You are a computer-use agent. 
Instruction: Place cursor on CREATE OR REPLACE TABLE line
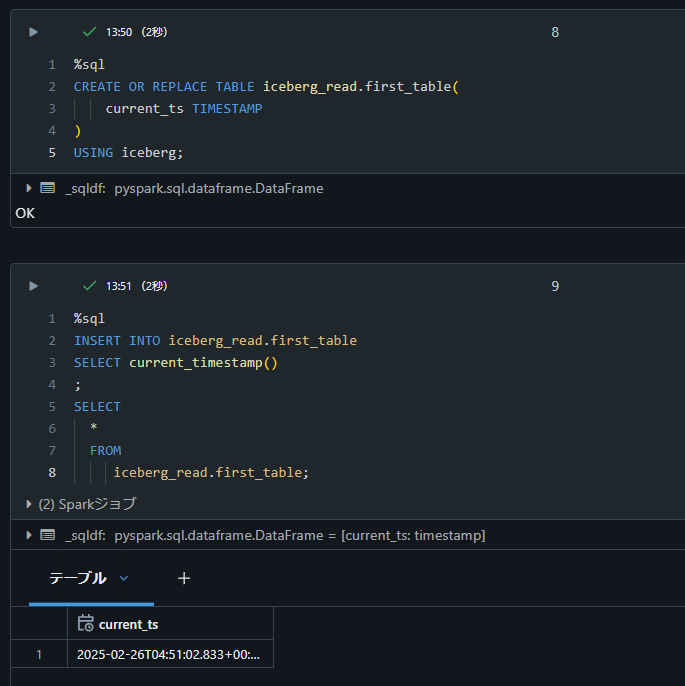click(x=266, y=87)
